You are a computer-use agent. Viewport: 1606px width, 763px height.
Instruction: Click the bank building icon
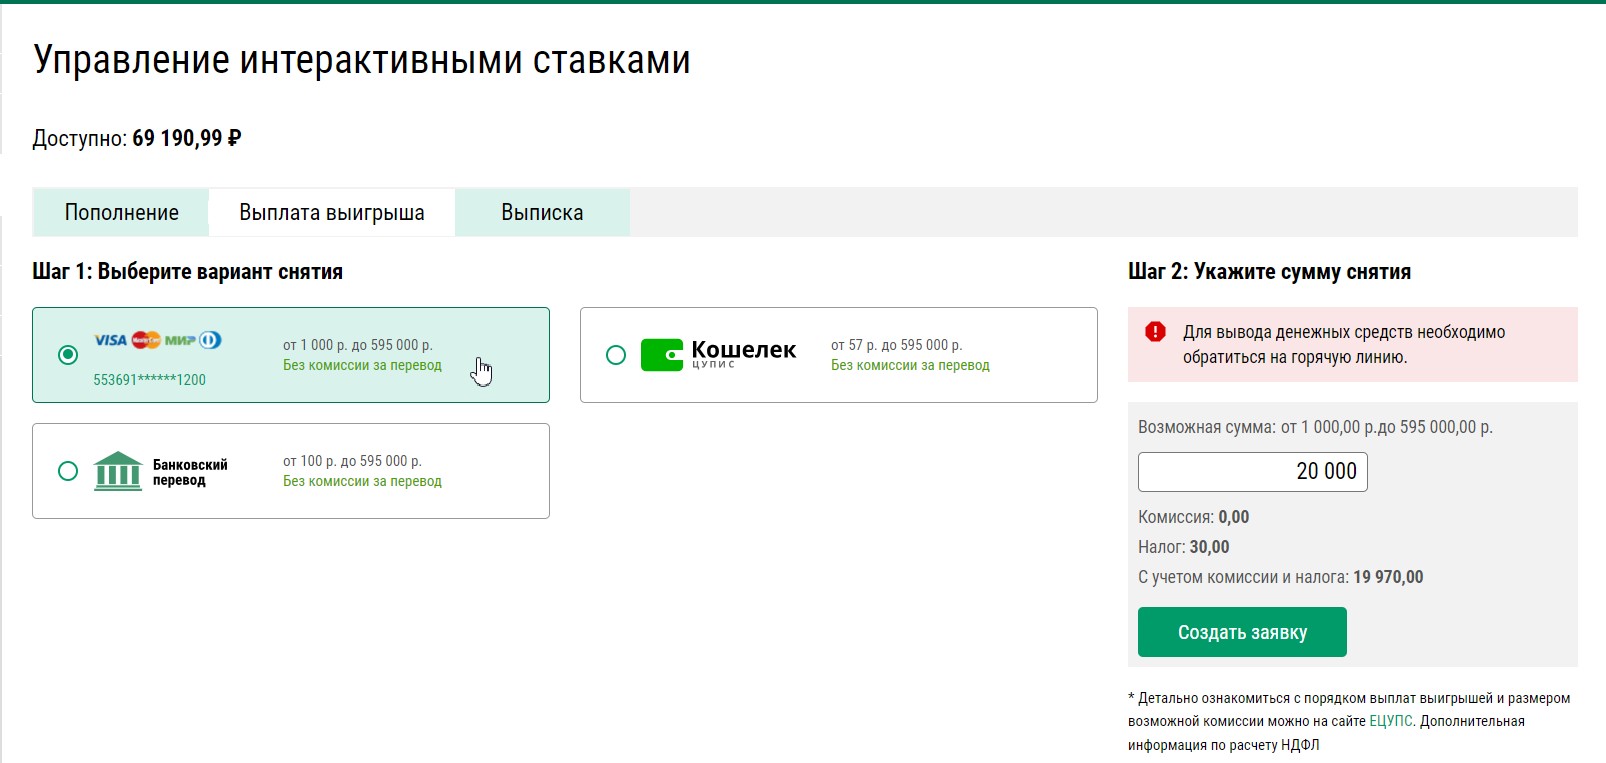click(118, 471)
